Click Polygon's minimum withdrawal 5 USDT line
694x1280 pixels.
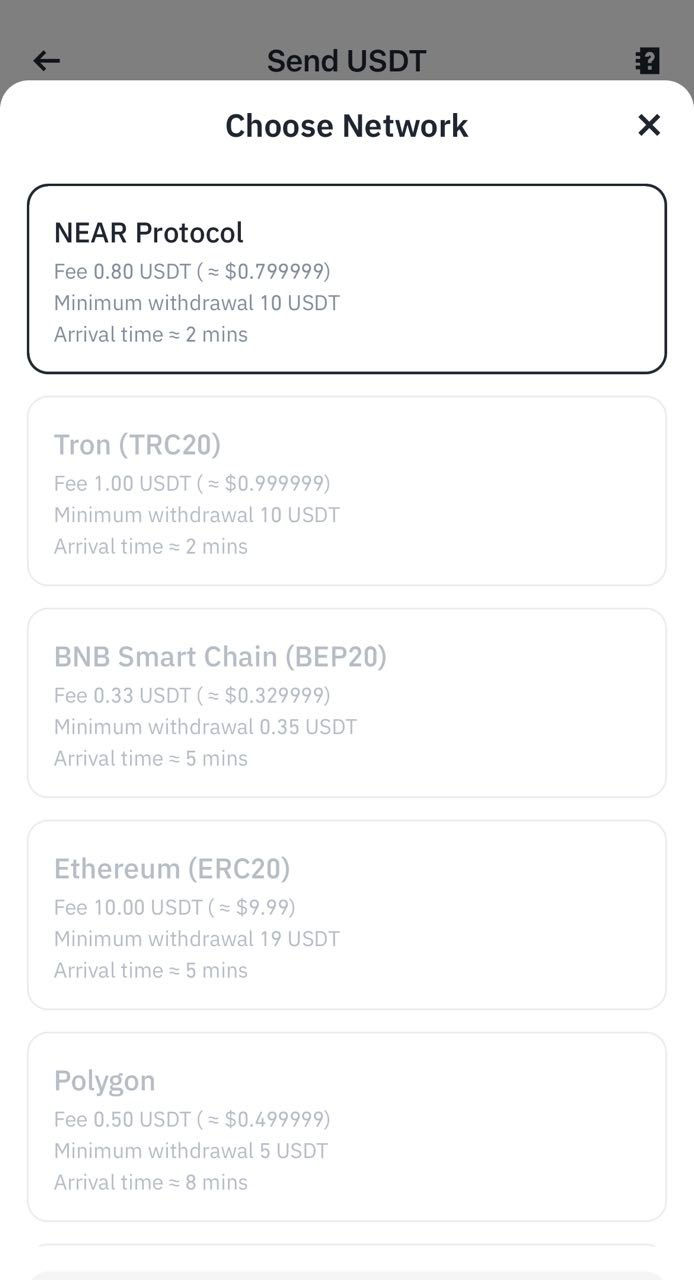(190, 1150)
